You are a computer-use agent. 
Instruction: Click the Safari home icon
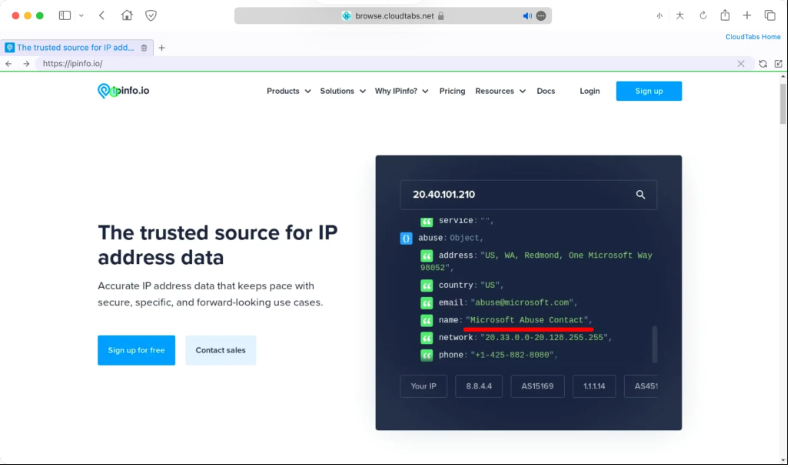126,16
